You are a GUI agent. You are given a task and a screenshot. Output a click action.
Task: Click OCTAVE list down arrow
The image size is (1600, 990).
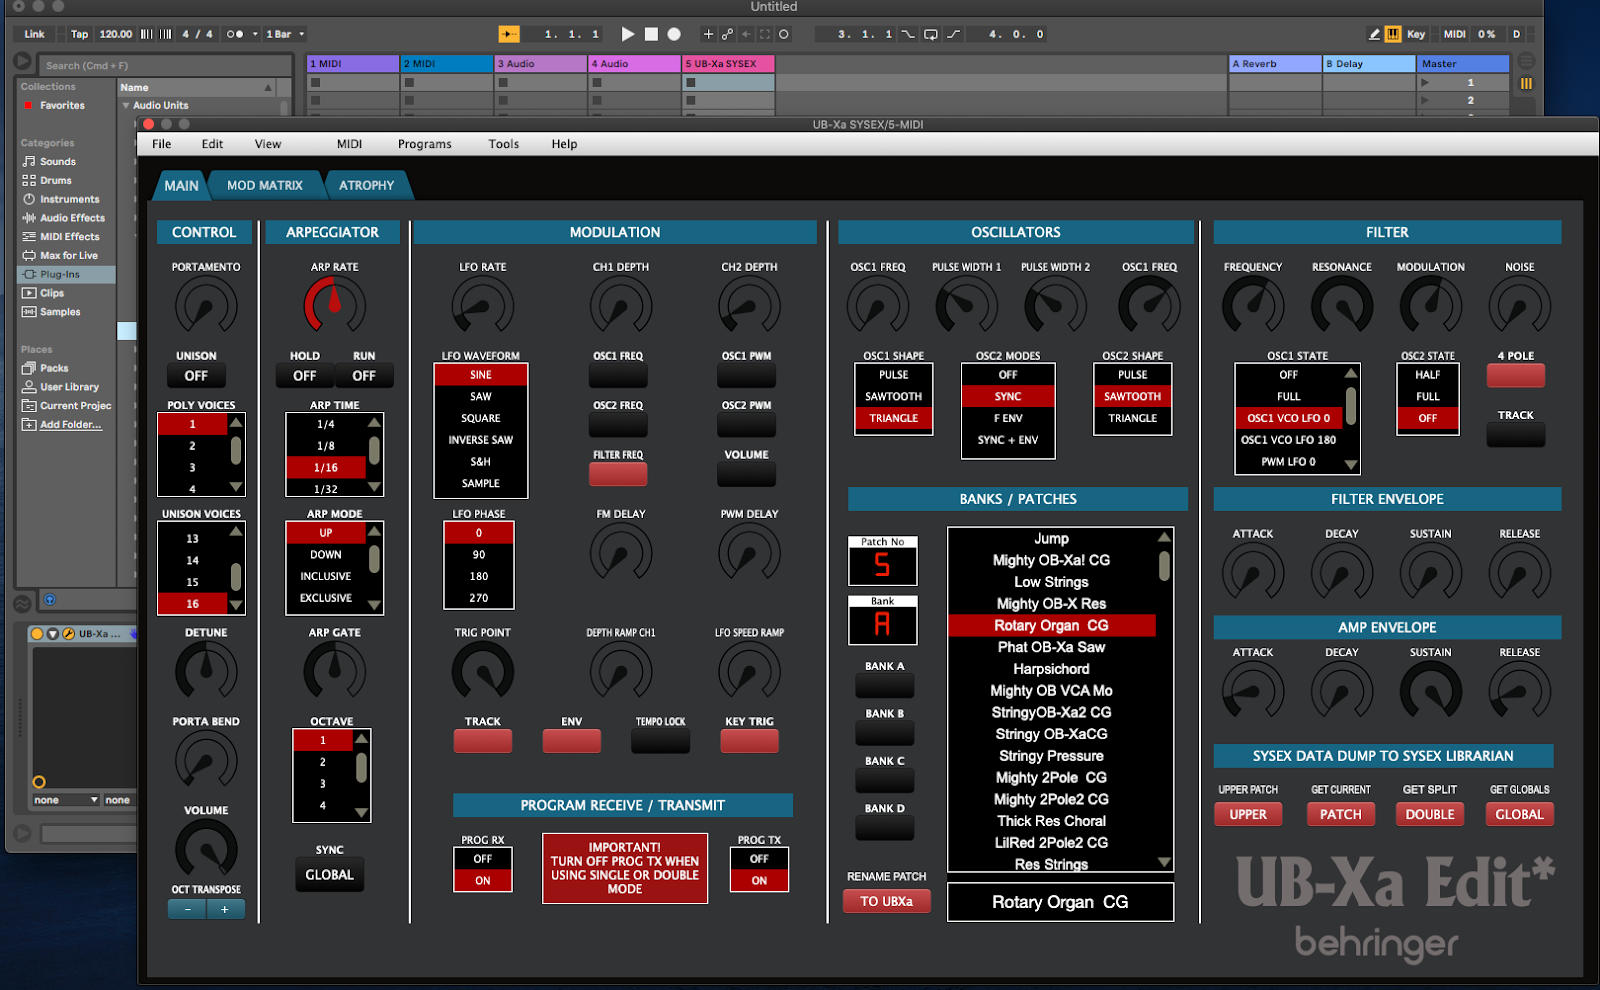(x=361, y=813)
